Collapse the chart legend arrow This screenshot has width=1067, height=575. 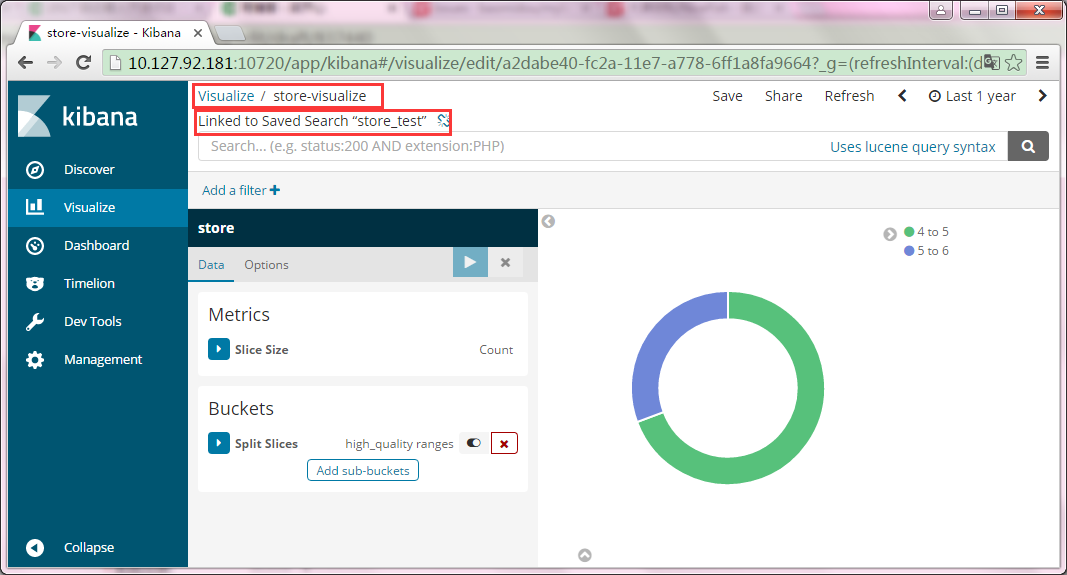click(x=889, y=234)
